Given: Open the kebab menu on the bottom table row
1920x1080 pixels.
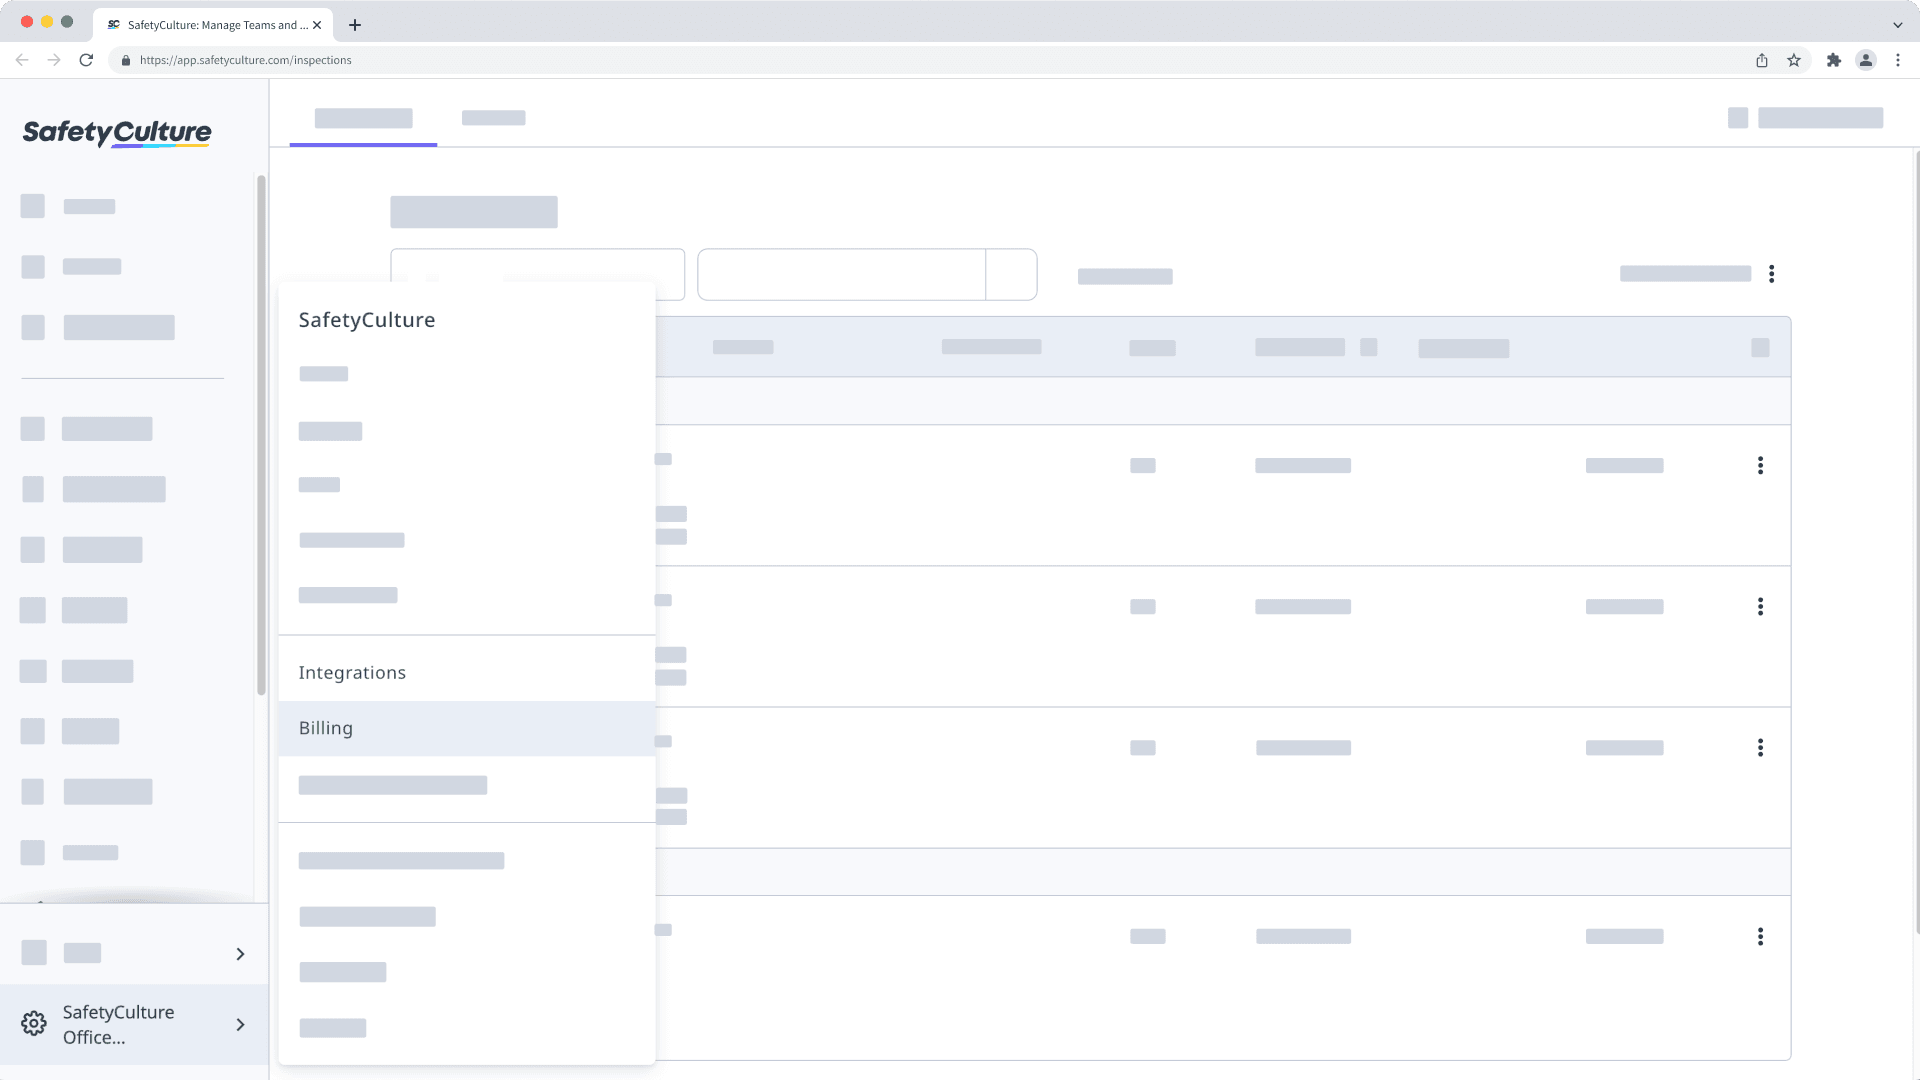Looking at the screenshot, I should click(x=1760, y=936).
